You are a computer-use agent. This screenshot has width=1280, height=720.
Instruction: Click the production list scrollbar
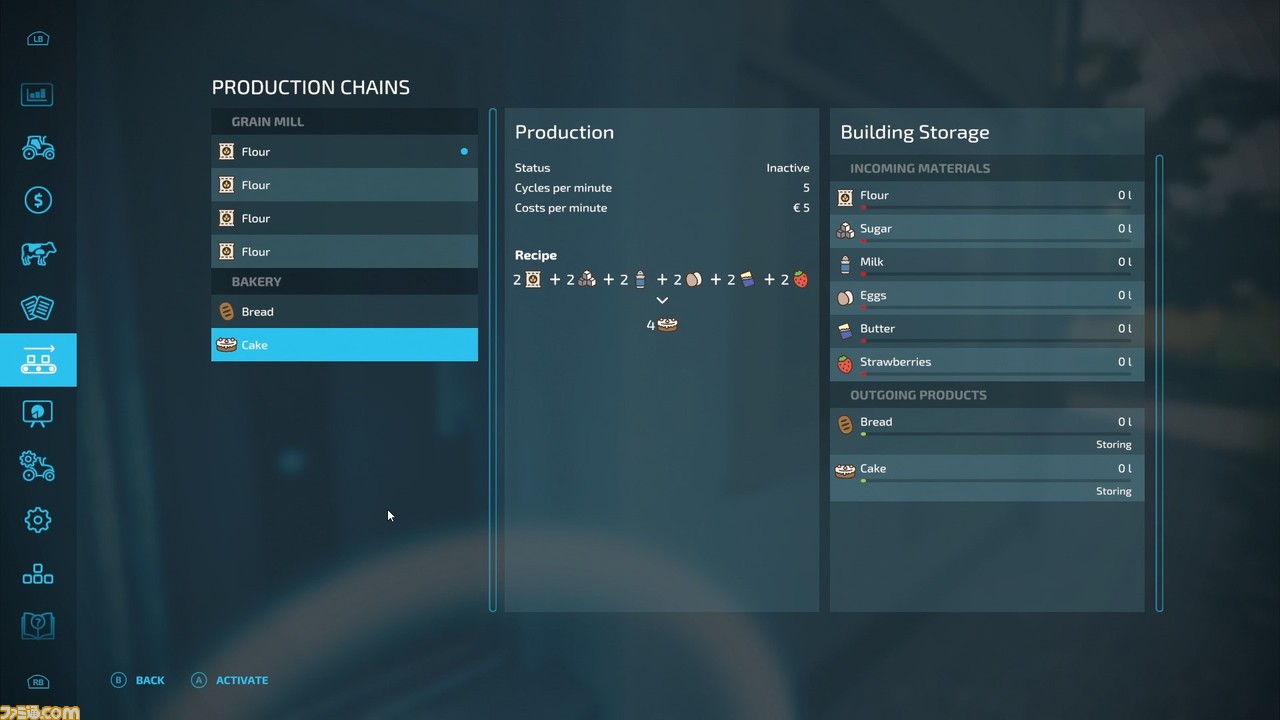coord(493,359)
